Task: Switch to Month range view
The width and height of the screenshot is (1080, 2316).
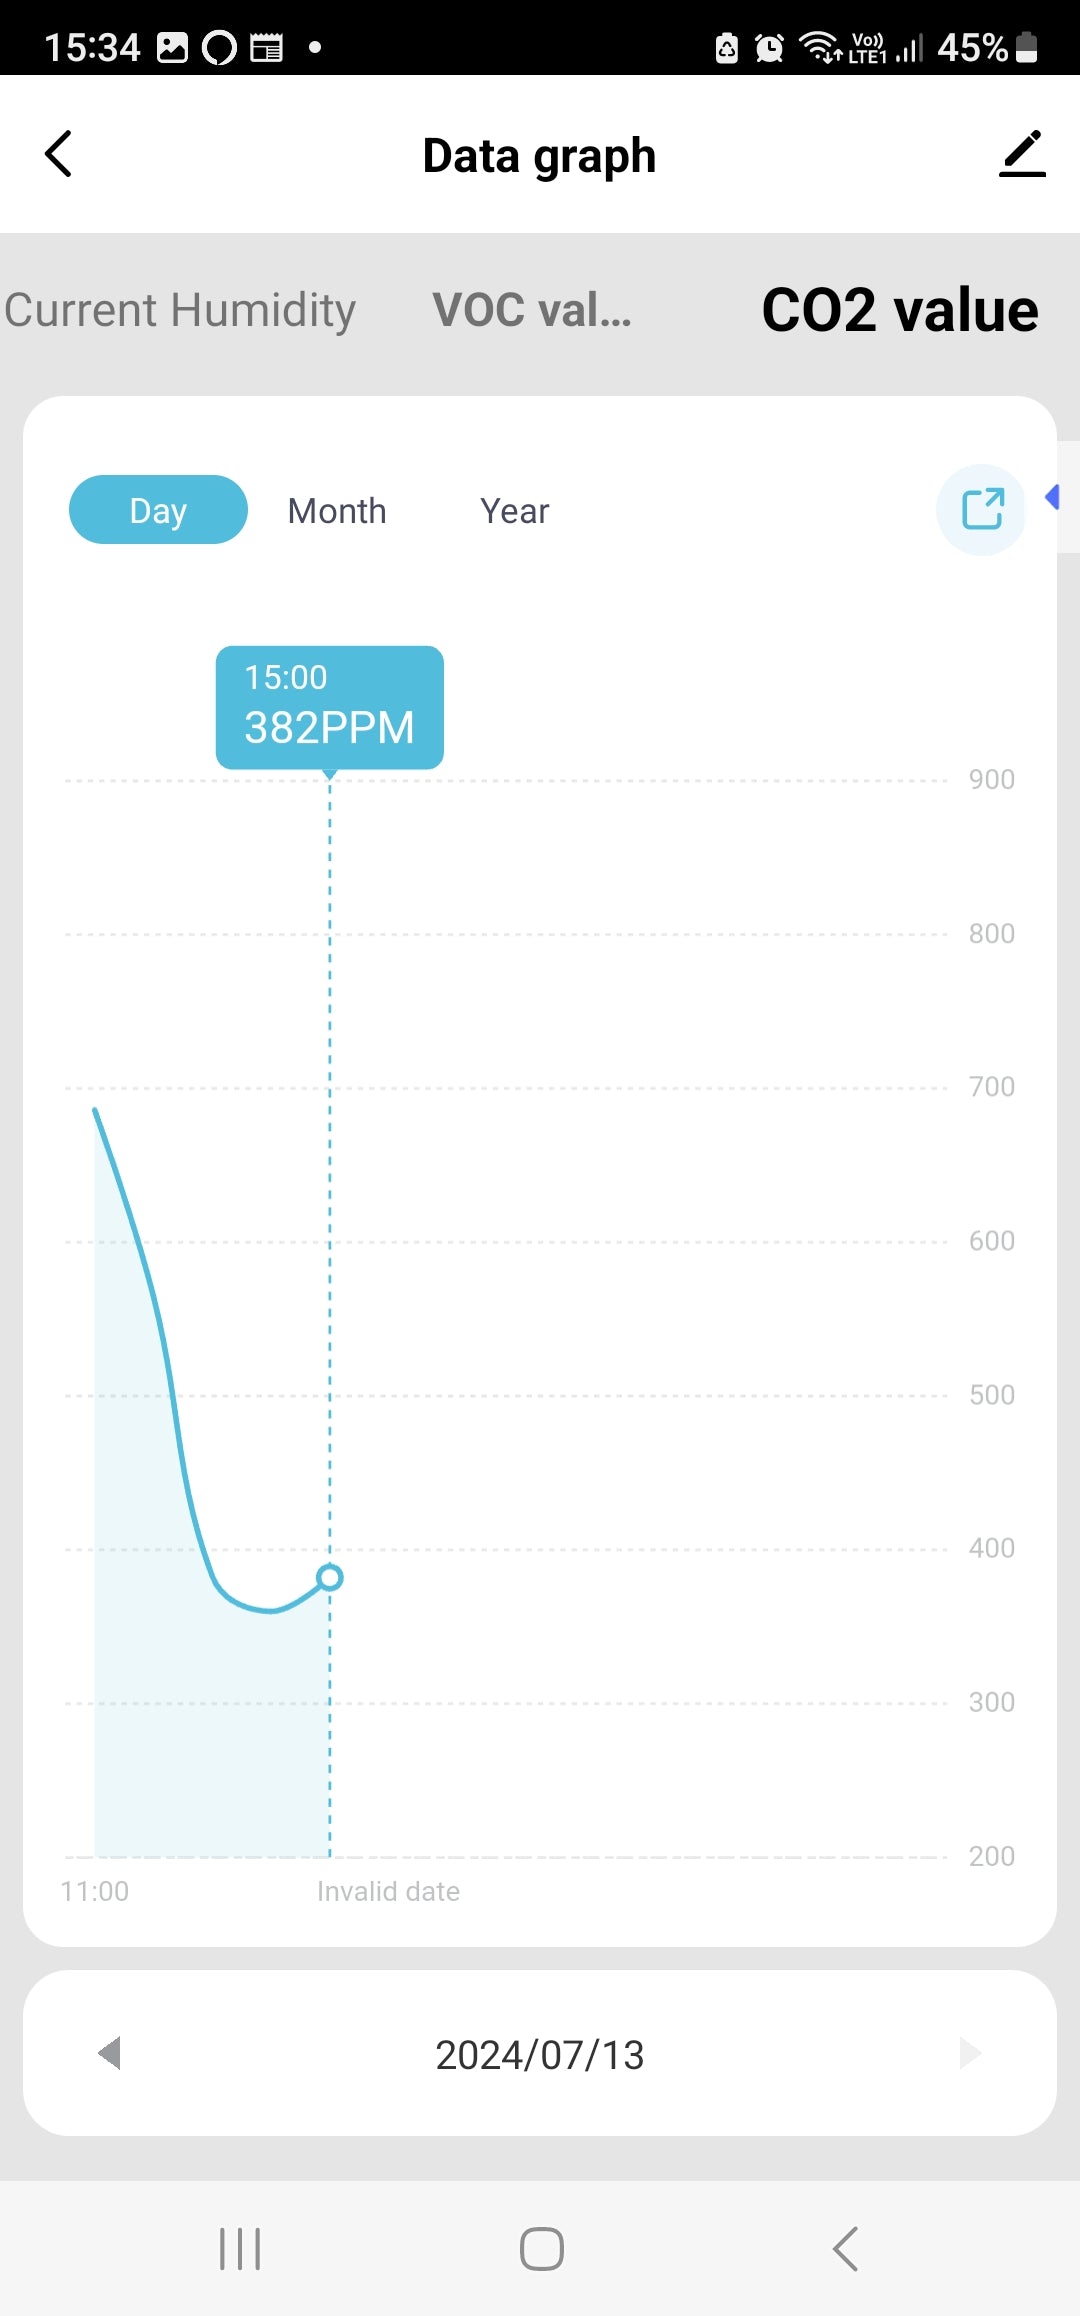Action: point(337,511)
